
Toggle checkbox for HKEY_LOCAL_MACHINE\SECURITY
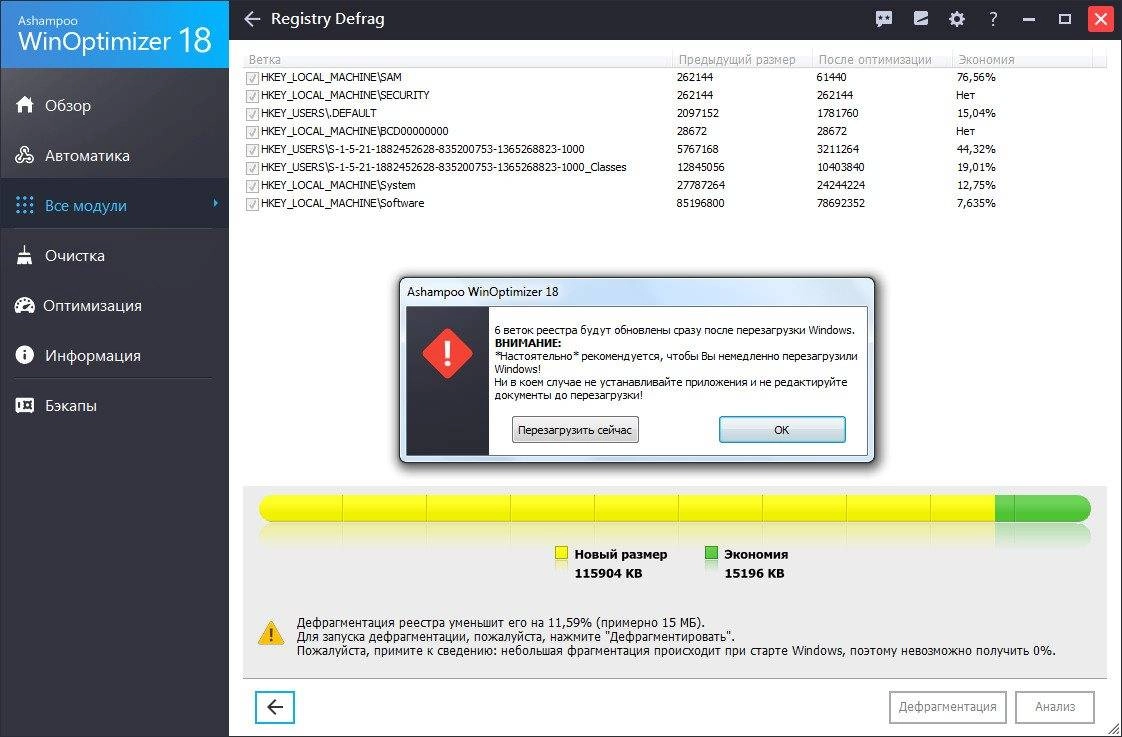pyautogui.click(x=252, y=96)
